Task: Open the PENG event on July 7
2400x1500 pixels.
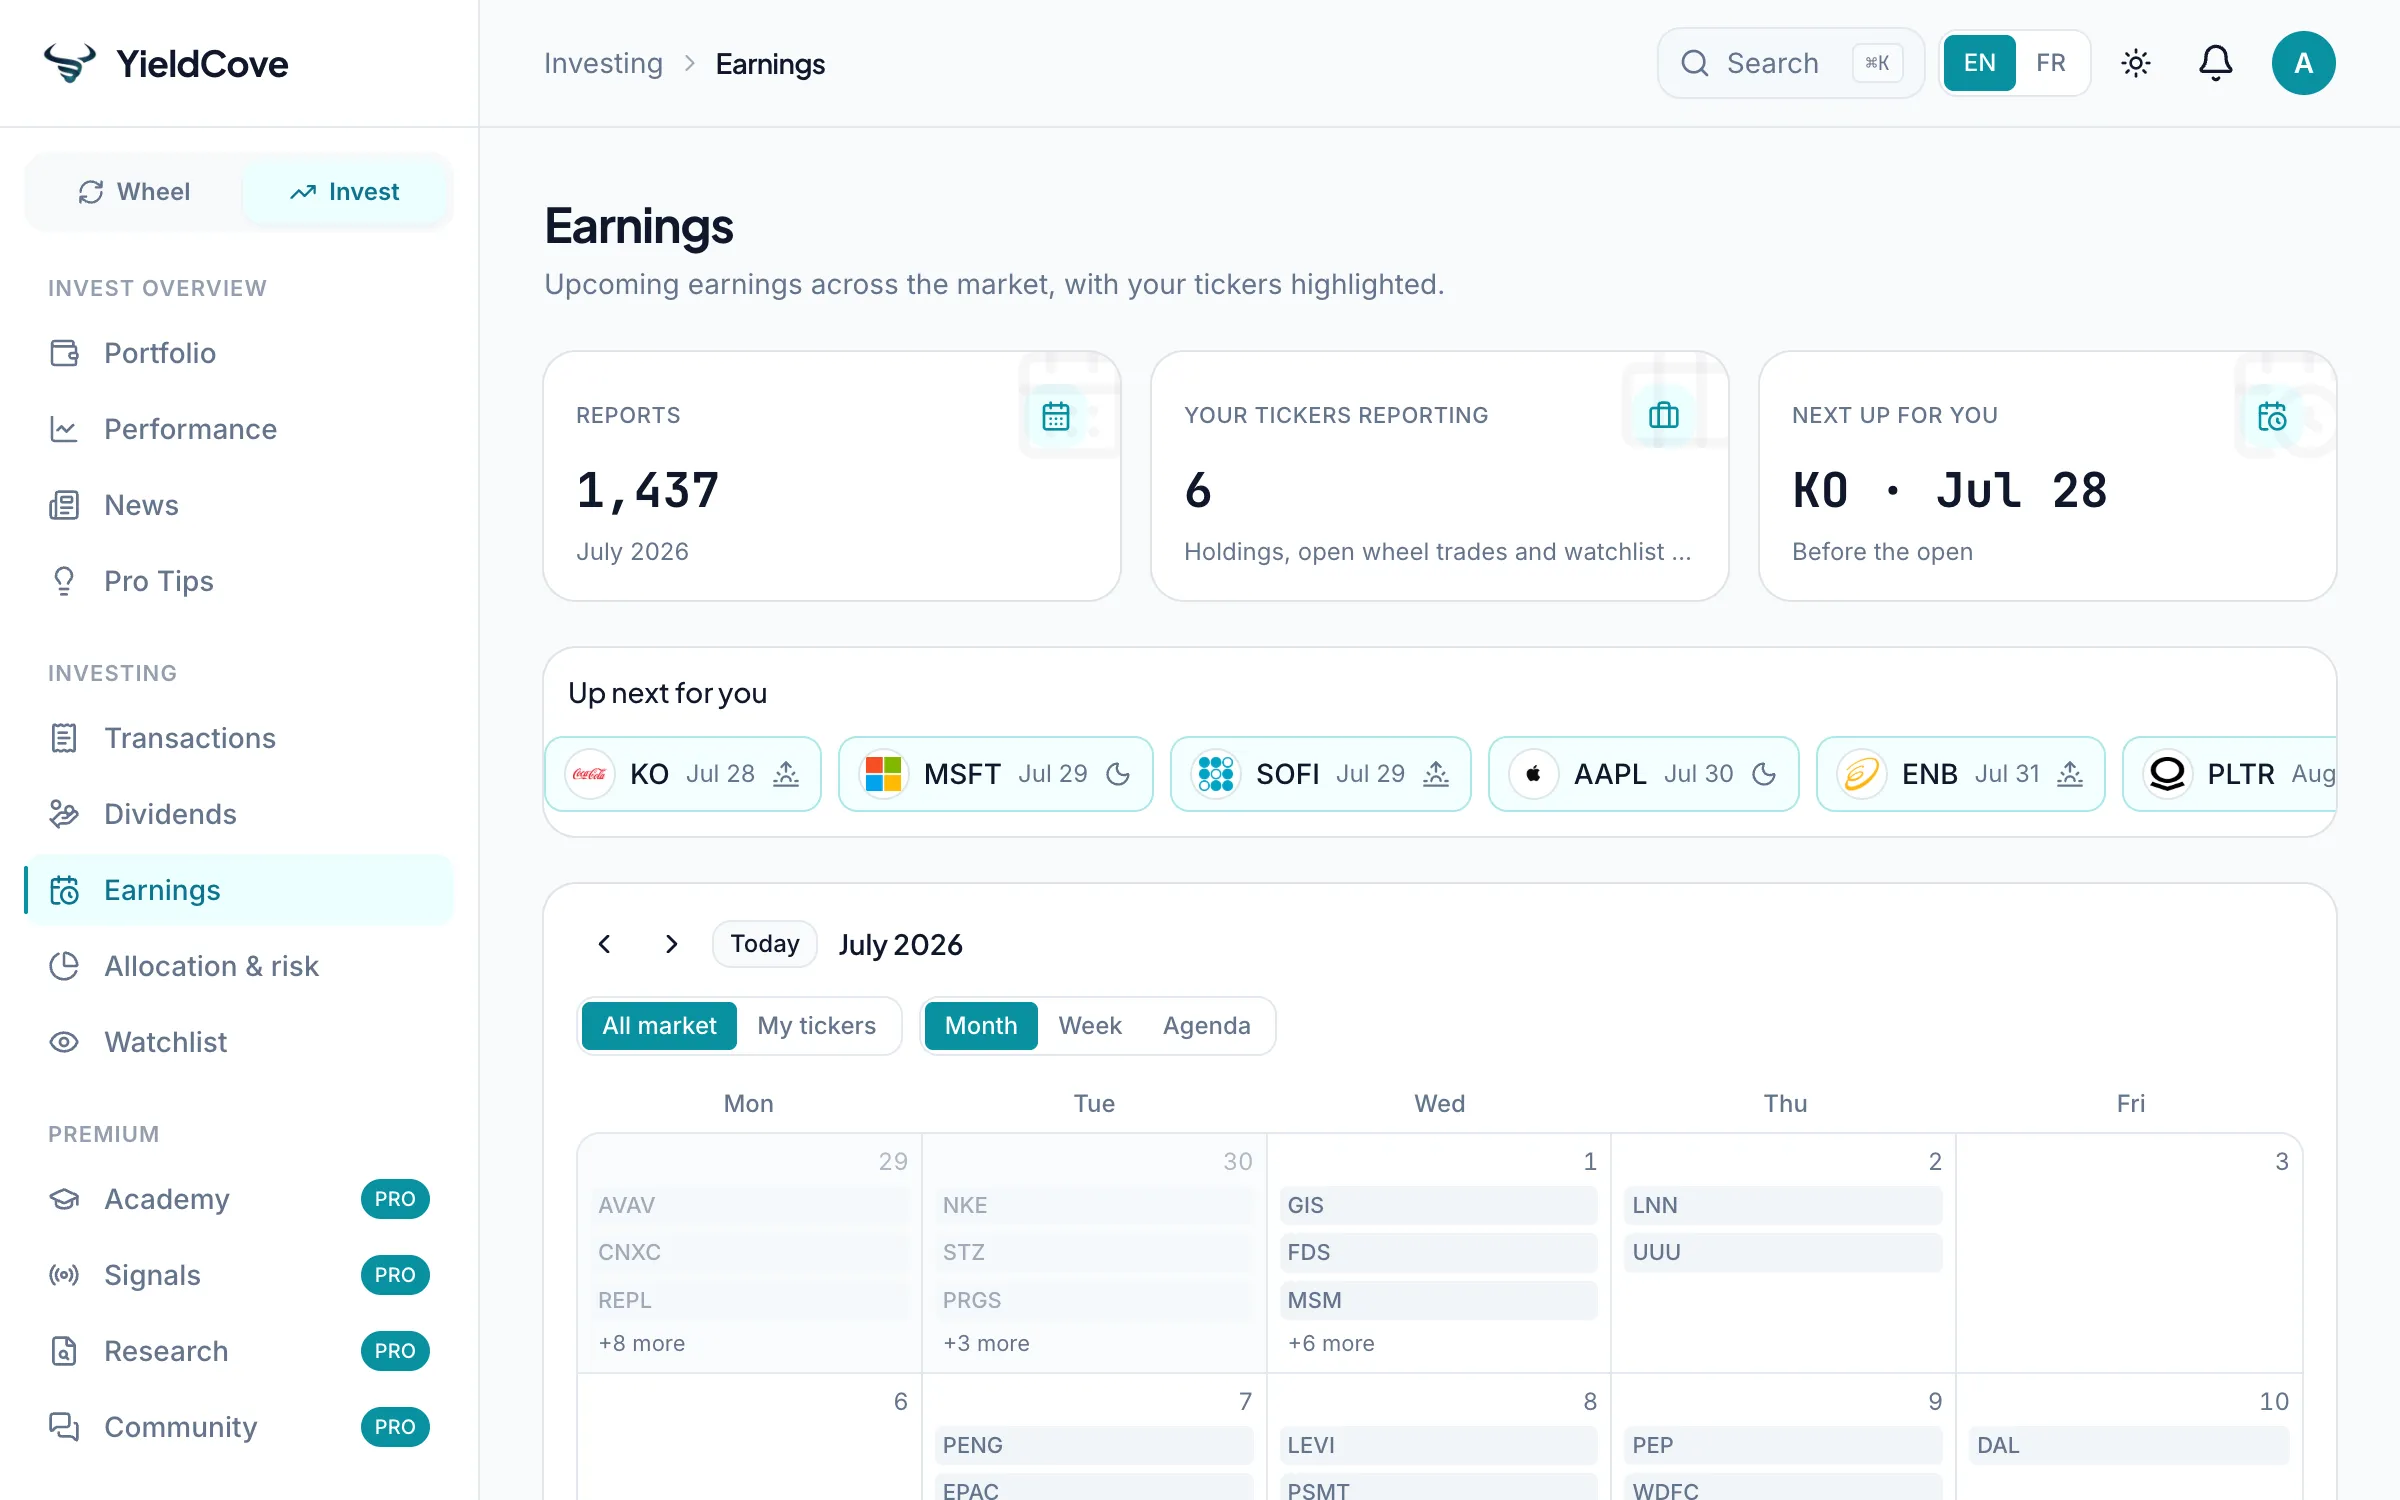Action: [x=1094, y=1445]
